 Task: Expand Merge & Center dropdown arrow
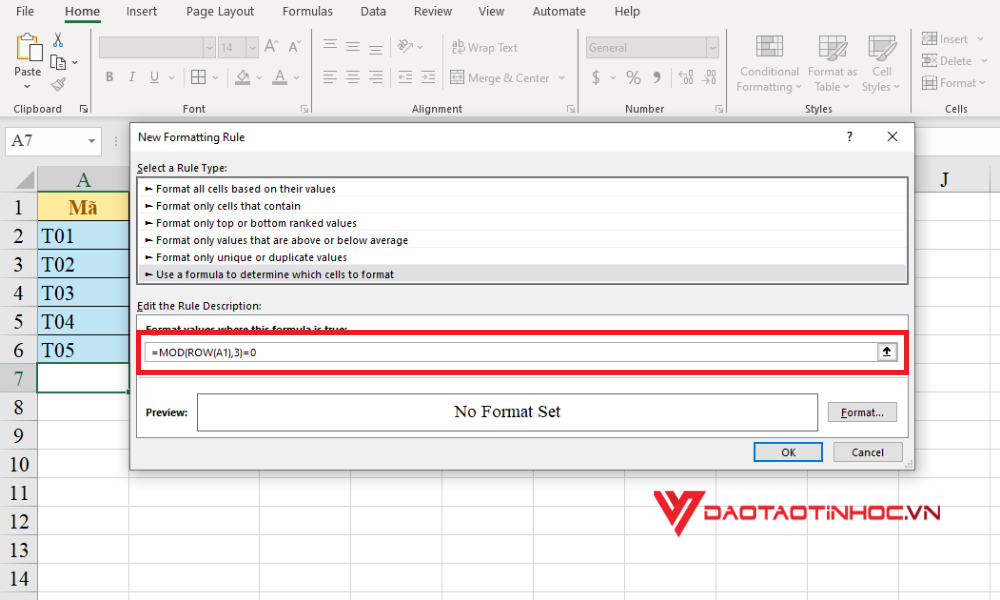[x=562, y=78]
